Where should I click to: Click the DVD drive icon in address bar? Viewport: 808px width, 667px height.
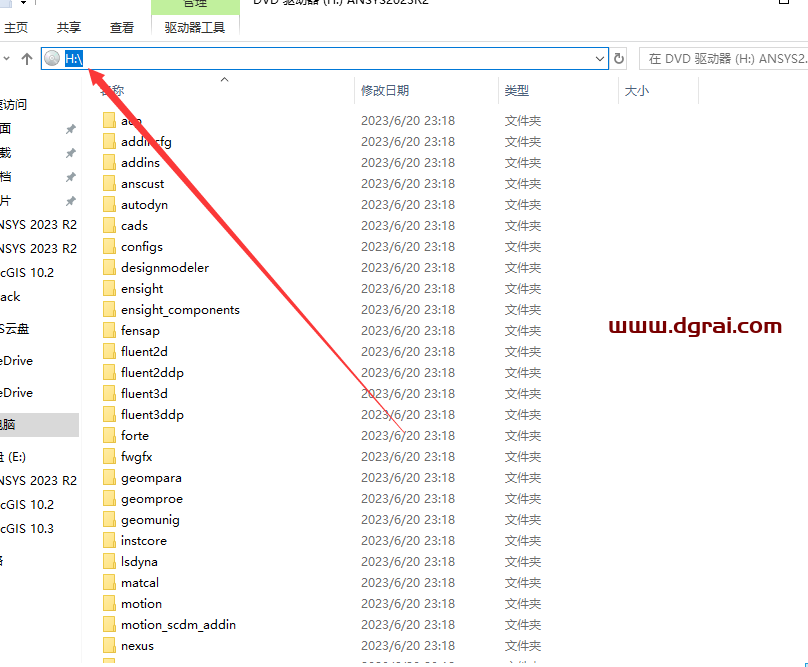(52, 58)
